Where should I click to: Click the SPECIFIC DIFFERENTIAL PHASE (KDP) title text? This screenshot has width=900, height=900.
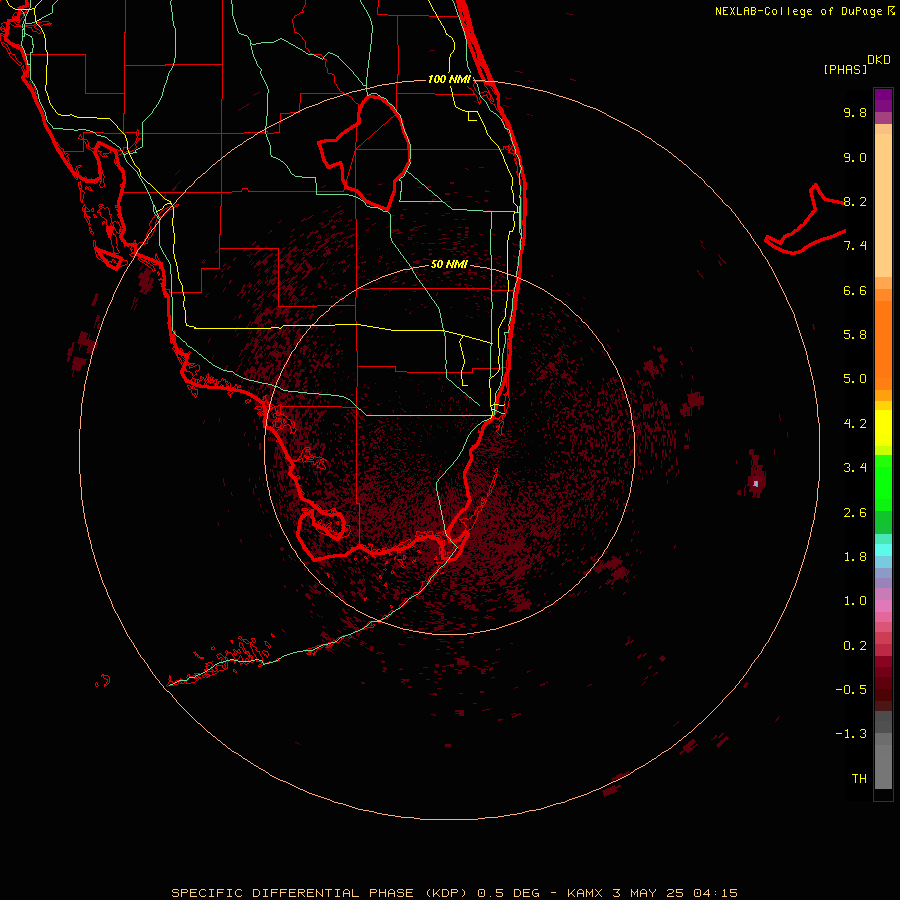317,893
